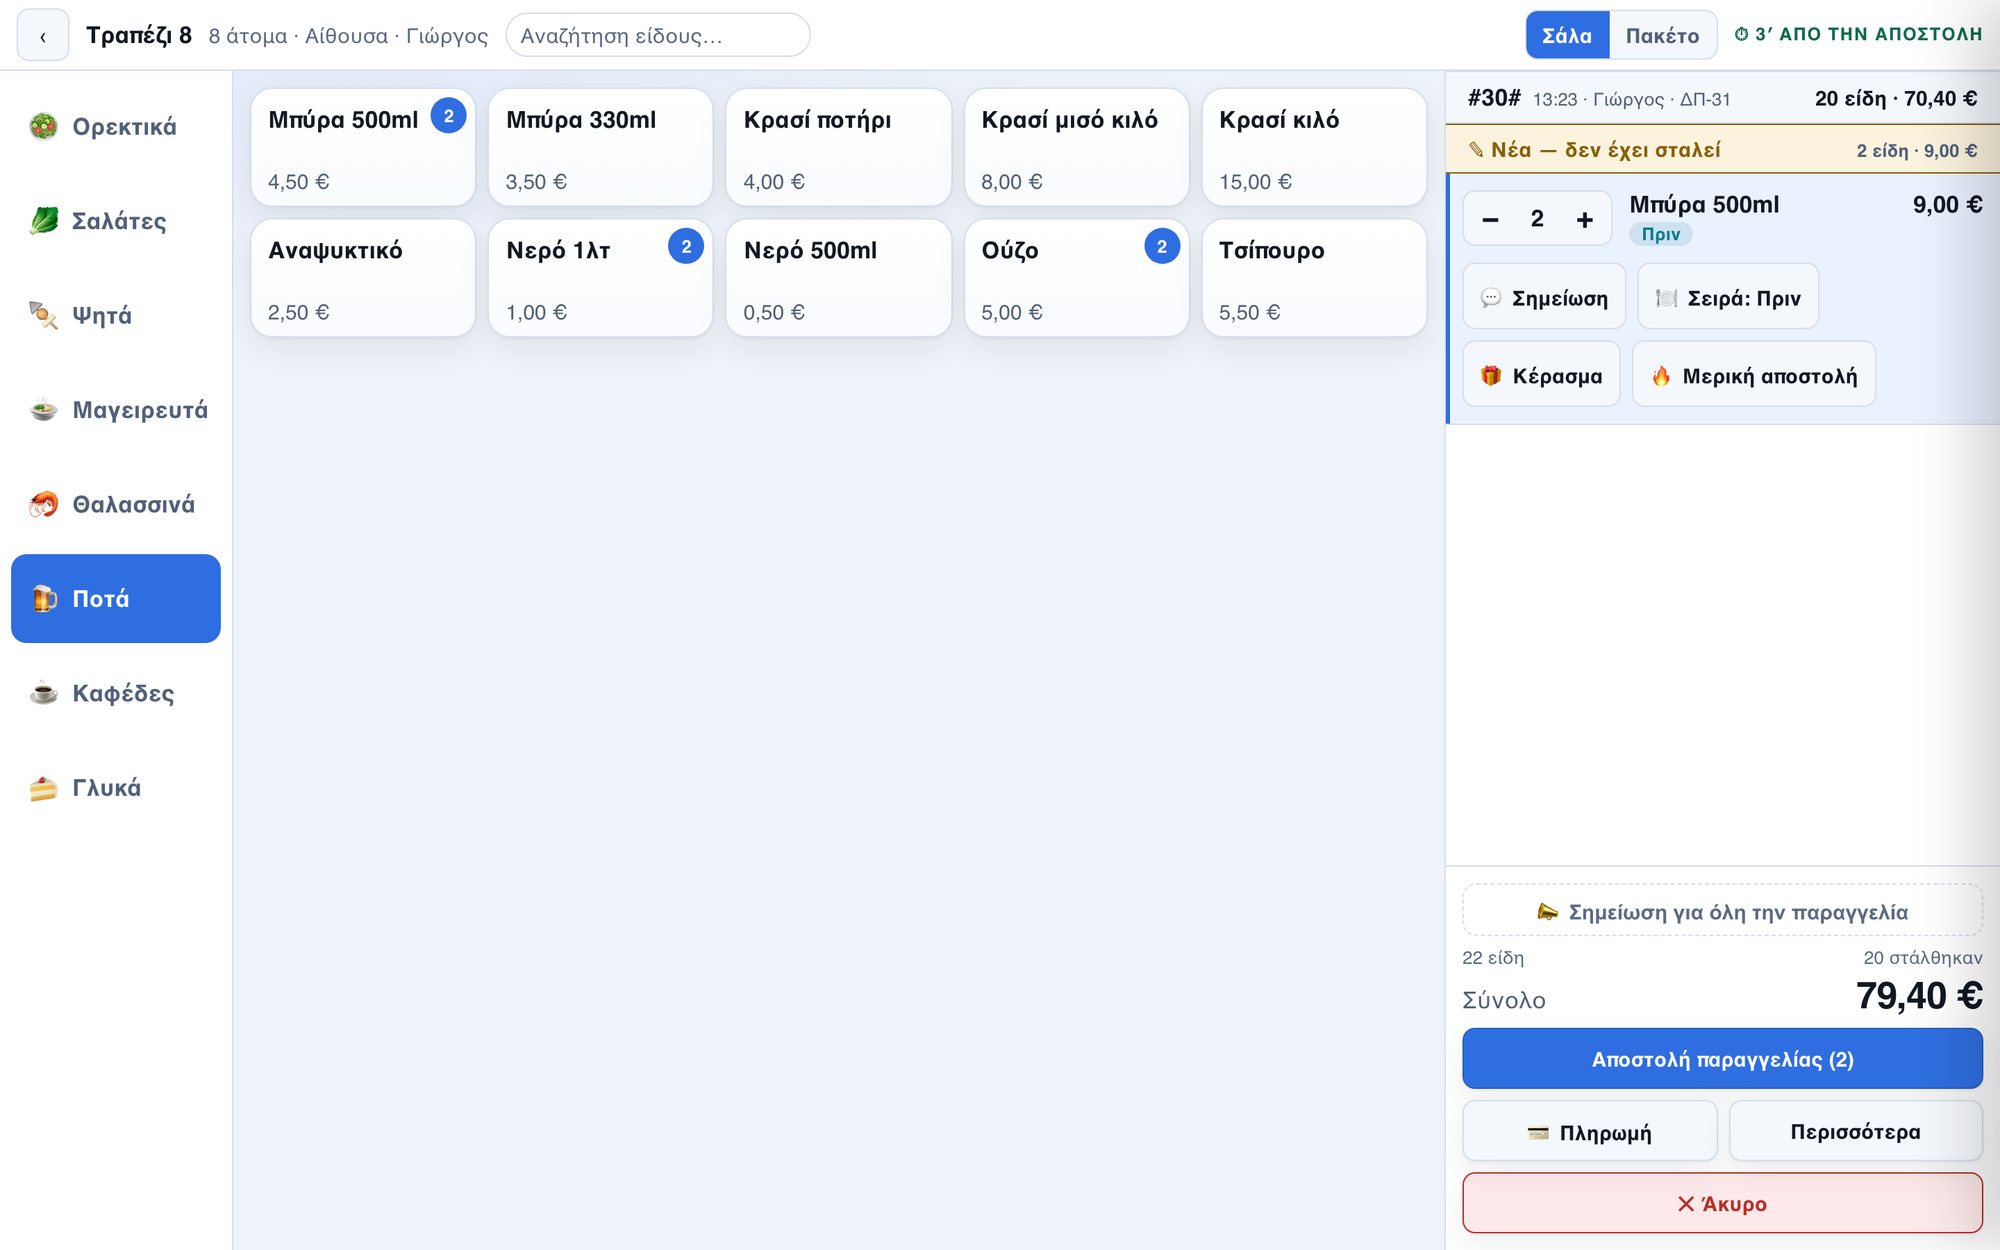2000x1250 pixels.
Task: Click the Σημείωση speech bubble icon
Action: tap(1490, 298)
